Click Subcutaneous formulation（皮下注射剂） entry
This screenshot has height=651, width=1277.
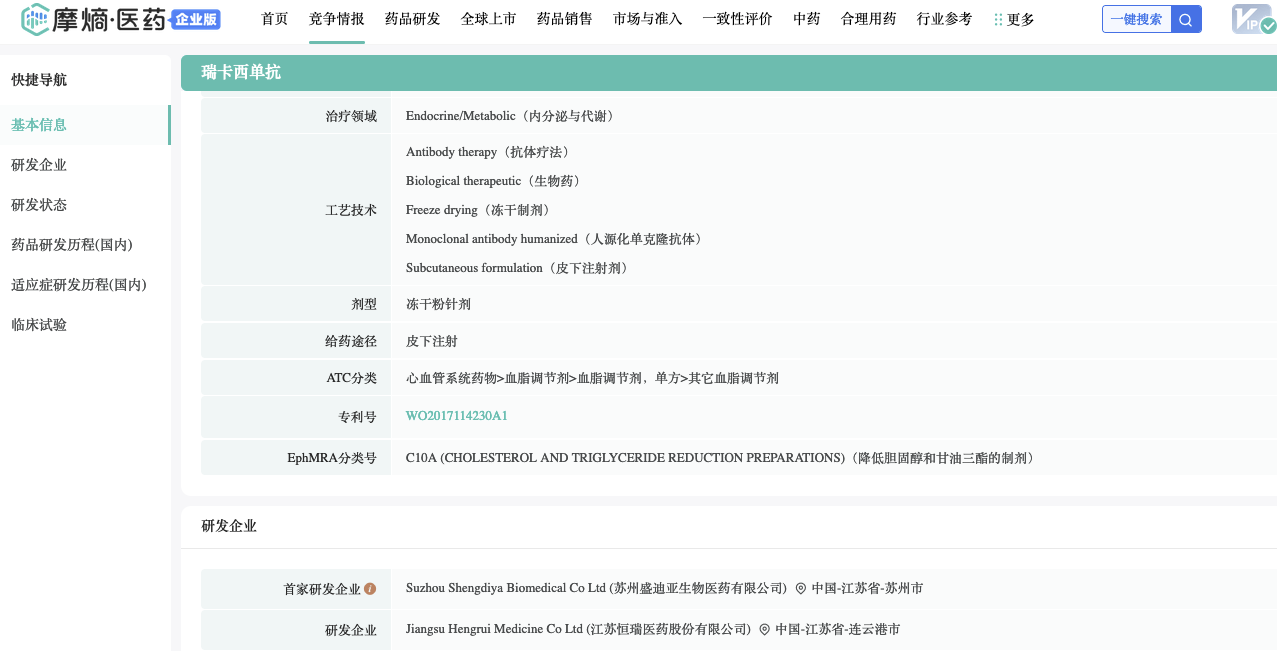(x=520, y=268)
